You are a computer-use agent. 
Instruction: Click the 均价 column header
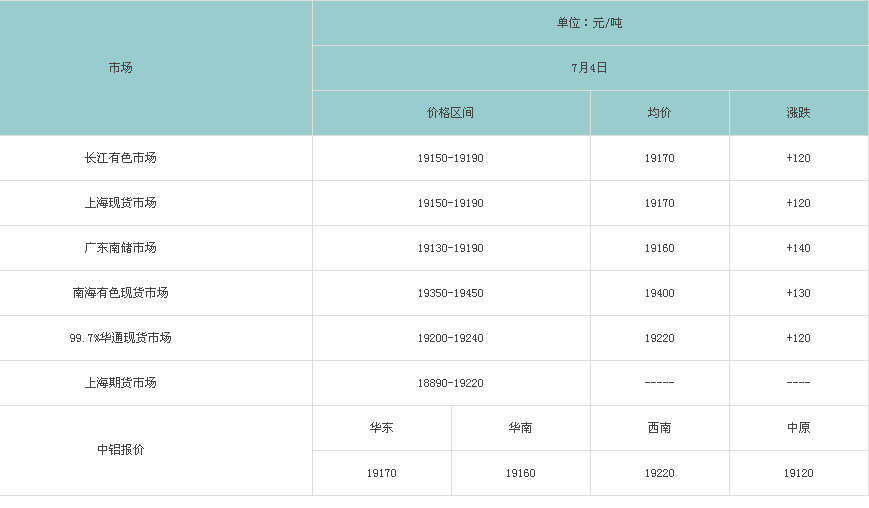[659, 113]
